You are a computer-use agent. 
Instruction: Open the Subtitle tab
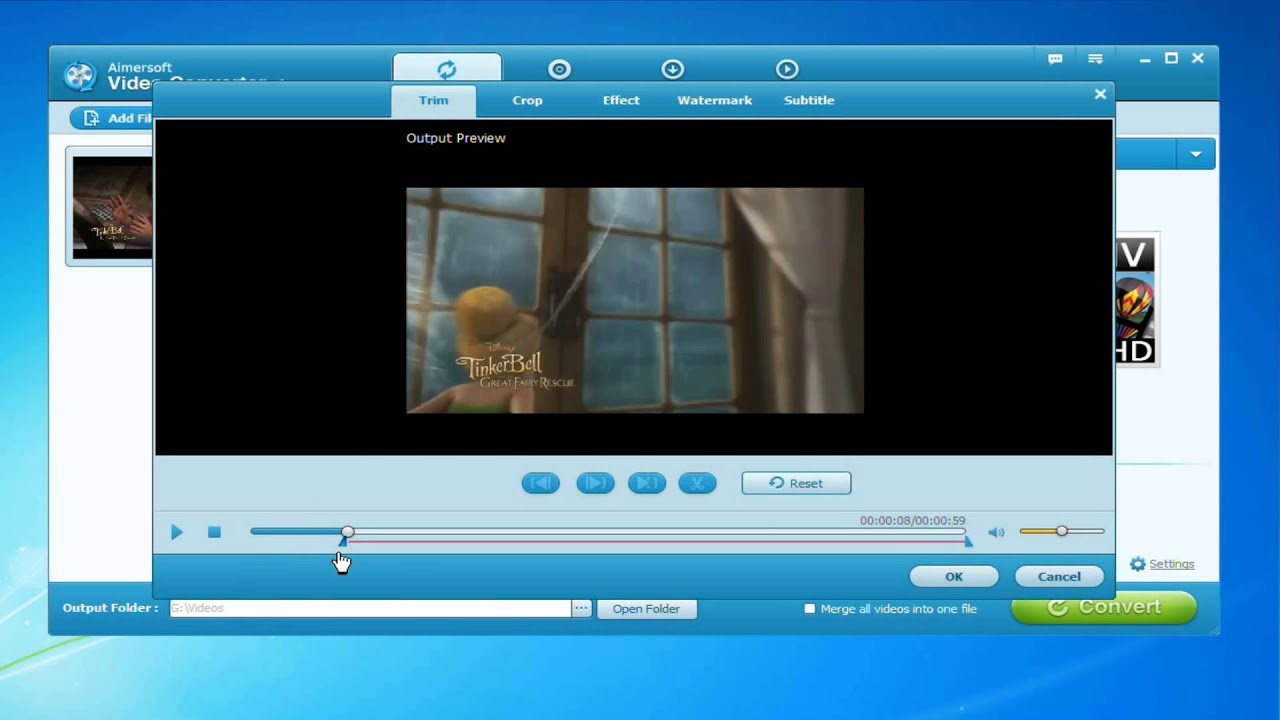click(x=809, y=100)
